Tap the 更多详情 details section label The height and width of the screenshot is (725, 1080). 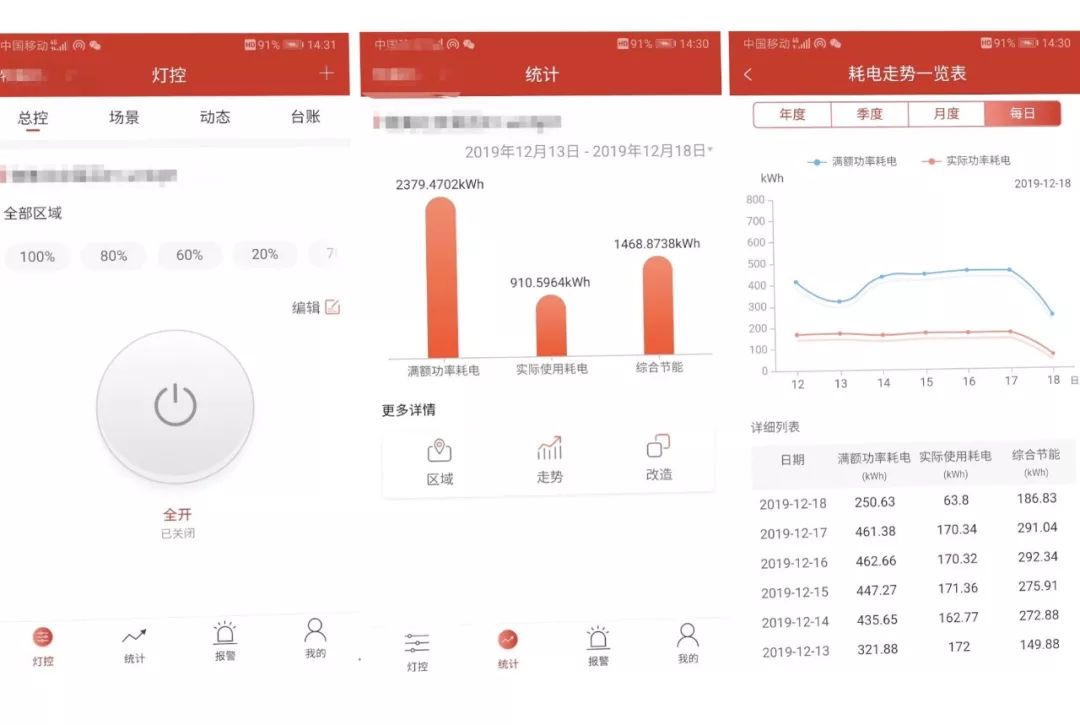(410, 409)
